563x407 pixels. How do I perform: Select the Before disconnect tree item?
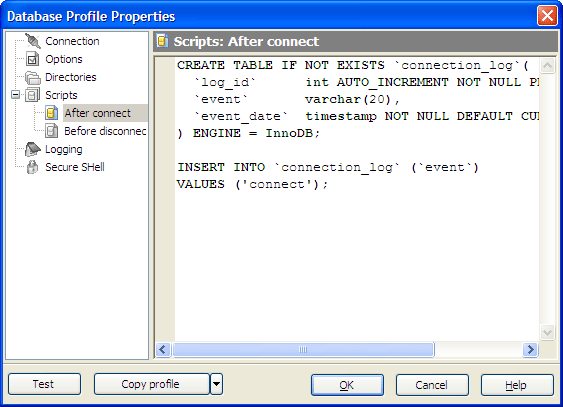(x=105, y=131)
